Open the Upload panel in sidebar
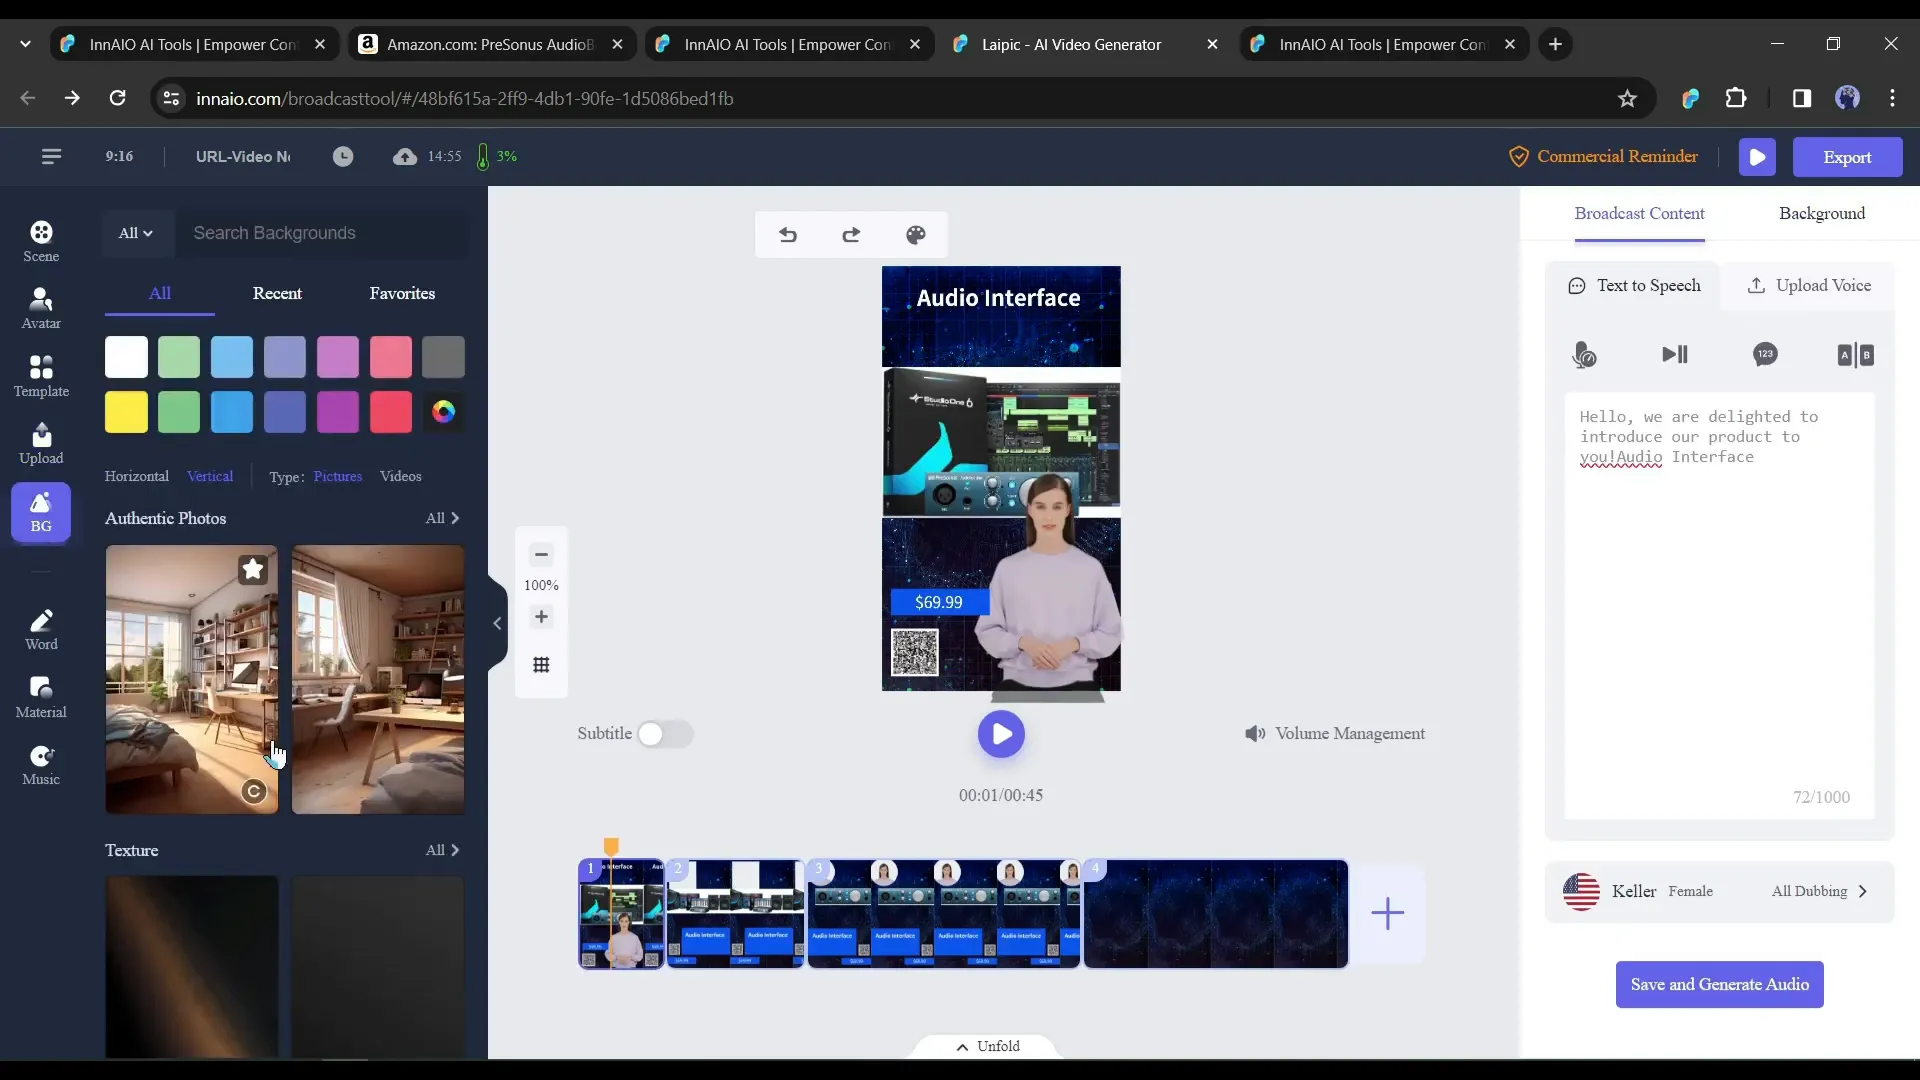The width and height of the screenshot is (1920, 1080). [x=41, y=443]
